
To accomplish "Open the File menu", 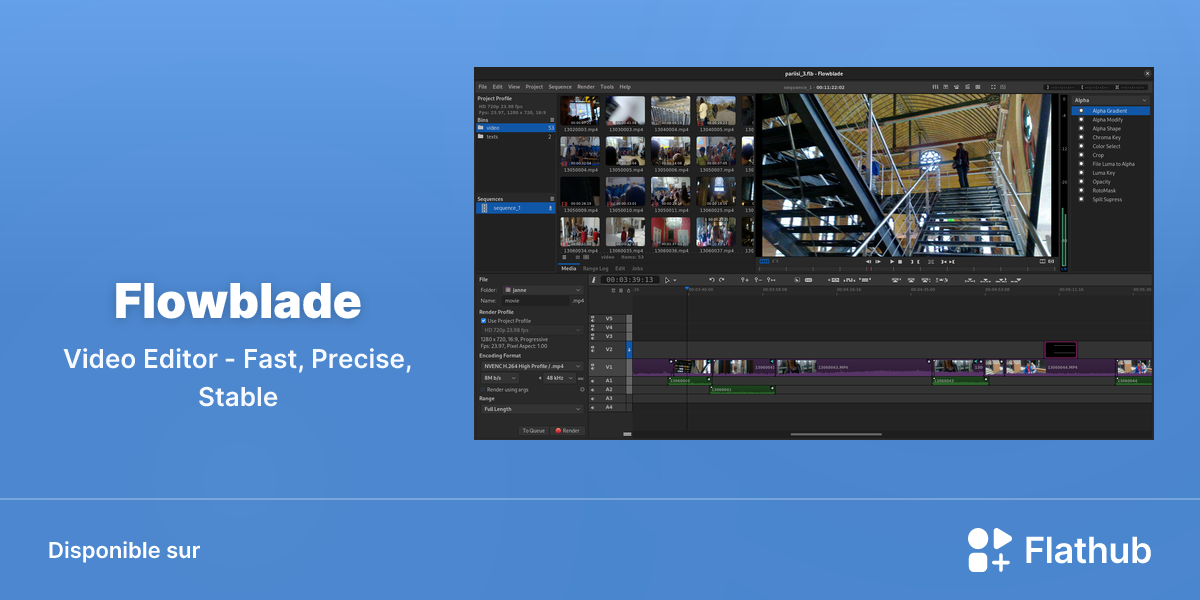I will point(482,87).
